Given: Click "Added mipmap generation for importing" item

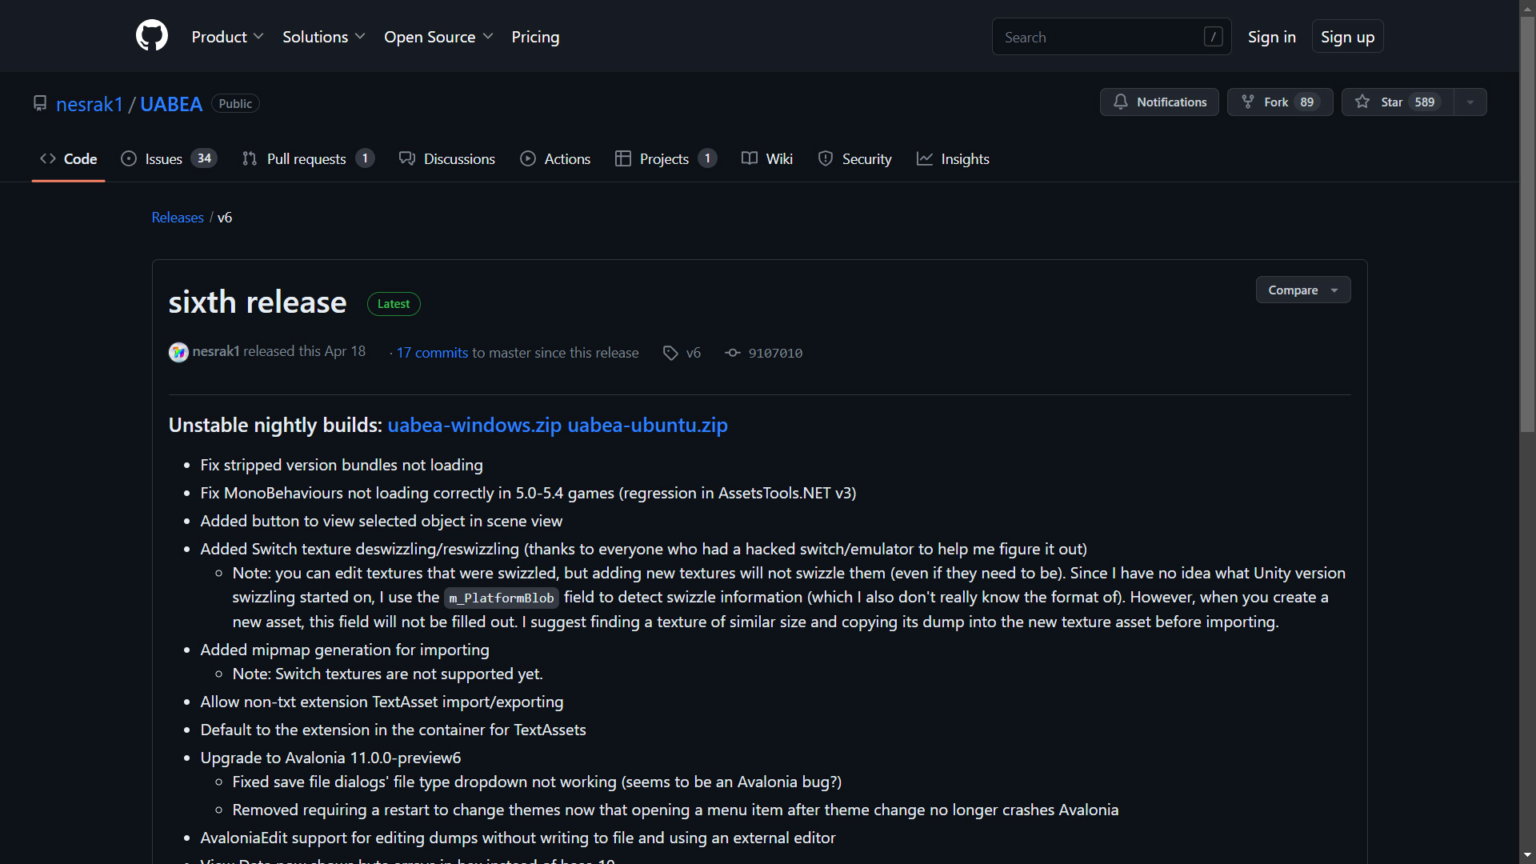Looking at the screenshot, I should (x=345, y=650).
